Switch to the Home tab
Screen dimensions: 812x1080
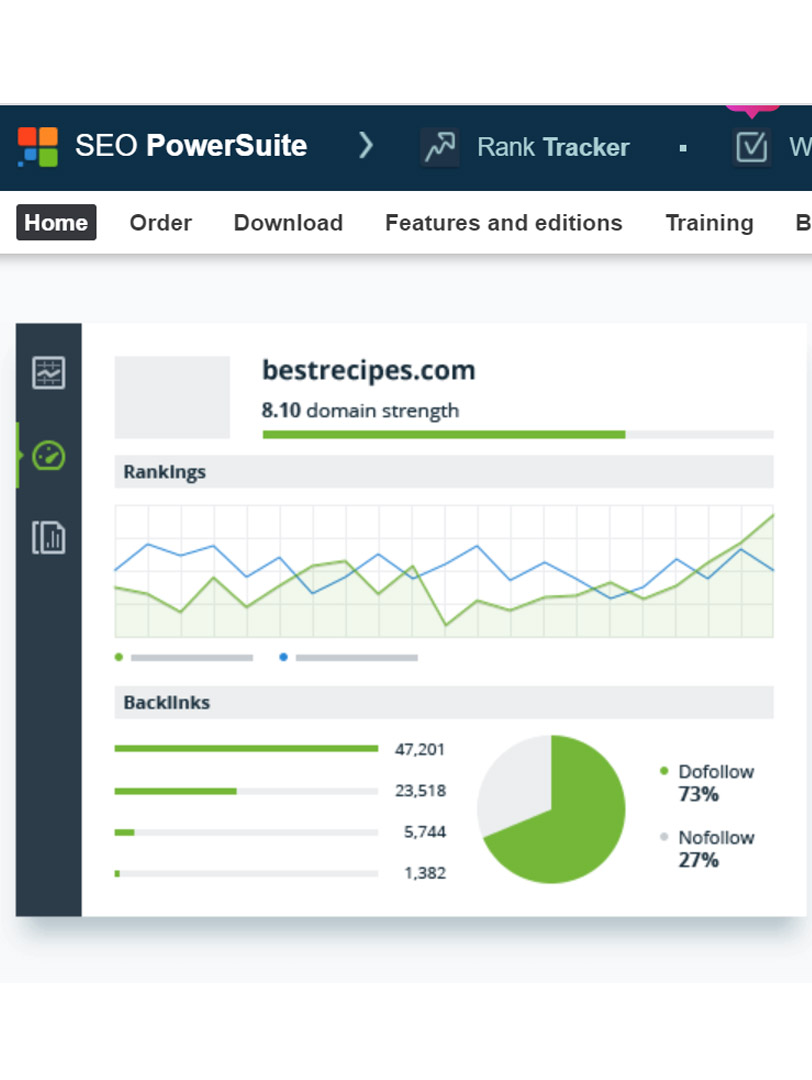[x=55, y=223]
